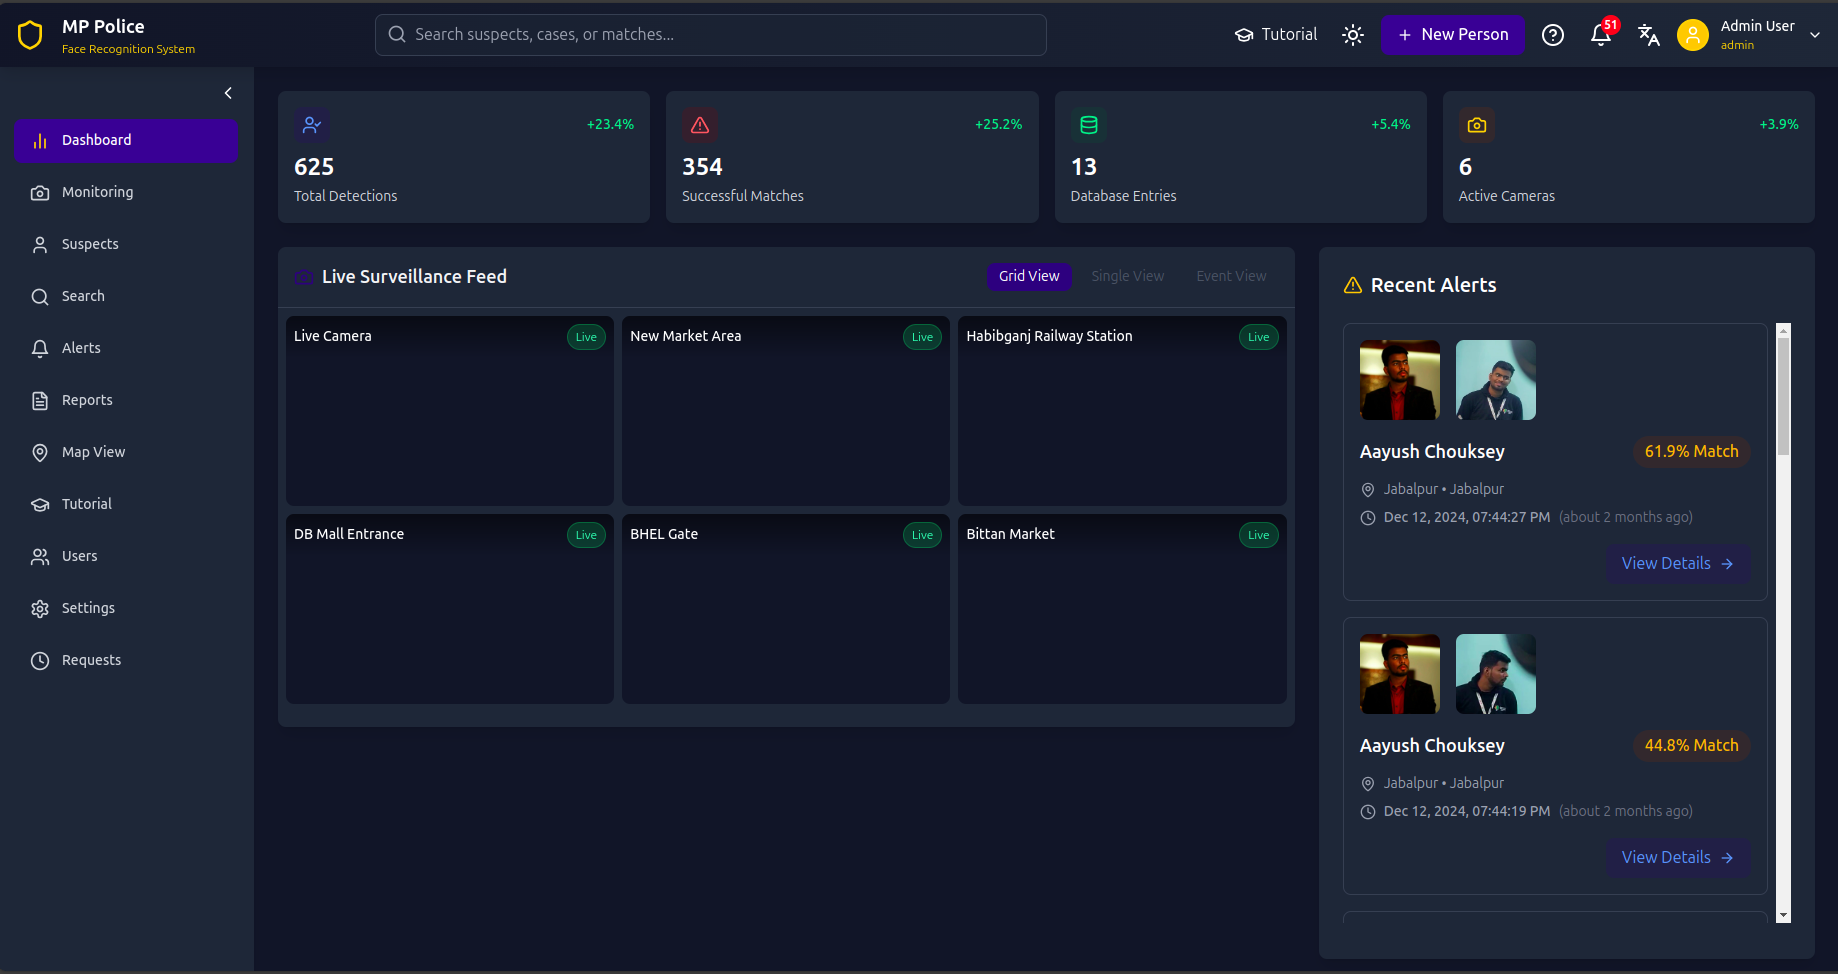Click alerts scrollbar down arrow
This screenshot has width=1838, height=974.
click(x=1783, y=915)
